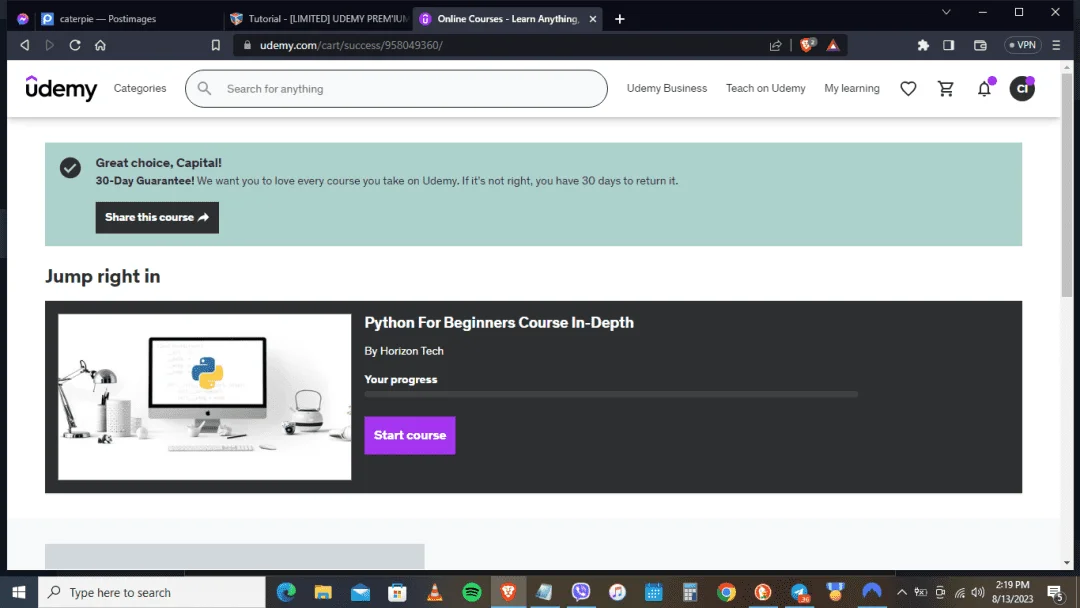Image resolution: width=1080 pixels, height=608 pixels.
Task: Open the tab search chevron dropdown
Action: tap(946, 12)
